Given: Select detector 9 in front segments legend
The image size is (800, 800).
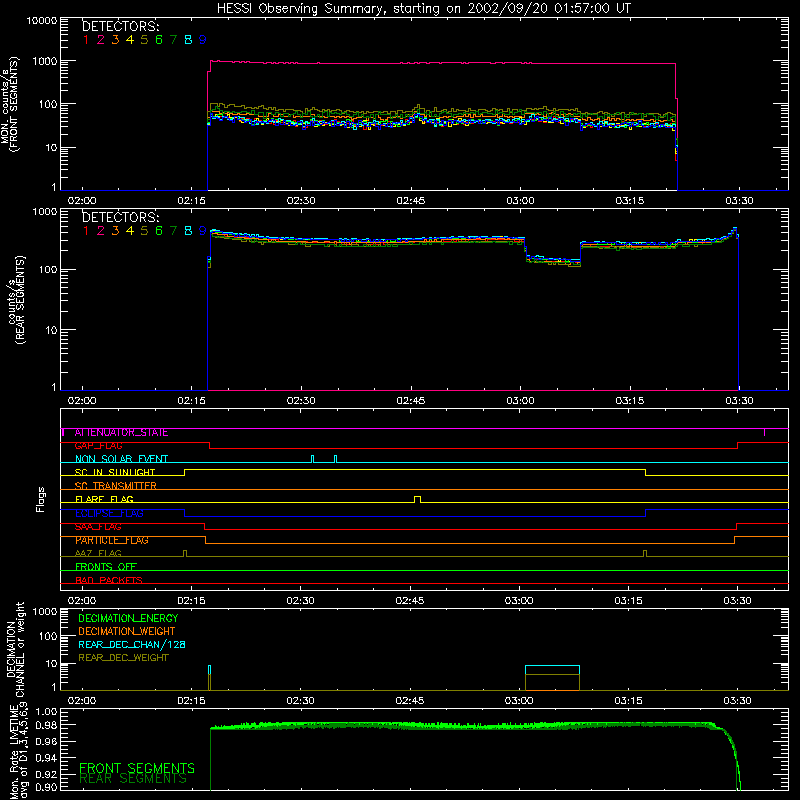Looking at the screenshot, I should (203, 40).
